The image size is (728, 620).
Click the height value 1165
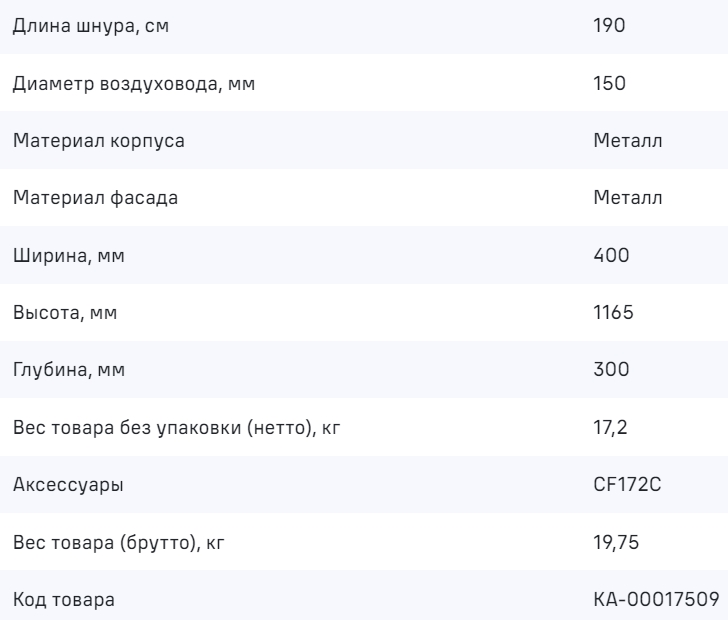point(613,314)
